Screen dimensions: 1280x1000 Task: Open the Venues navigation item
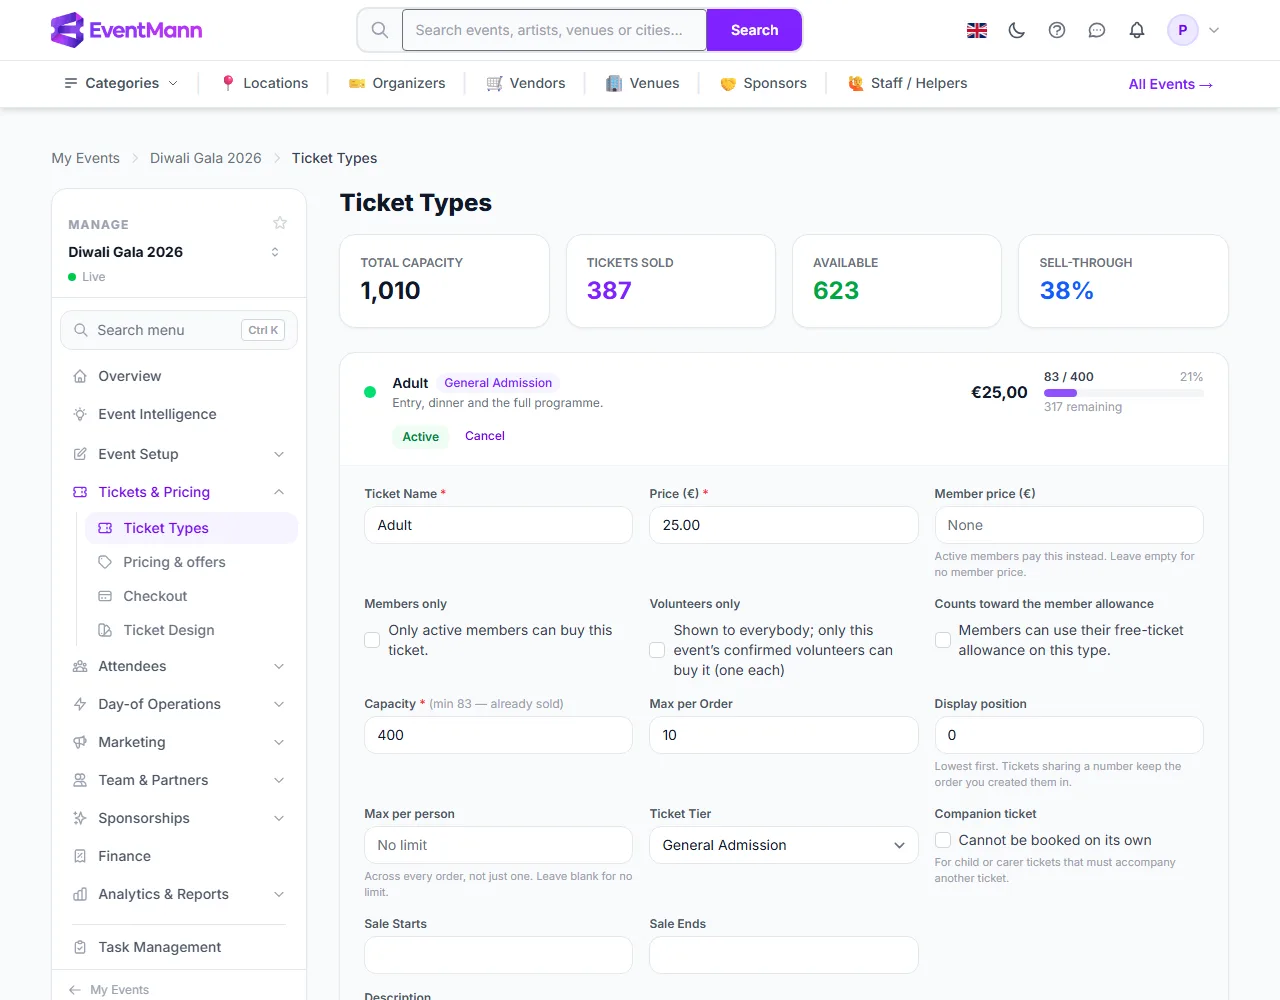pyautogui.click(x=643, y=83)
